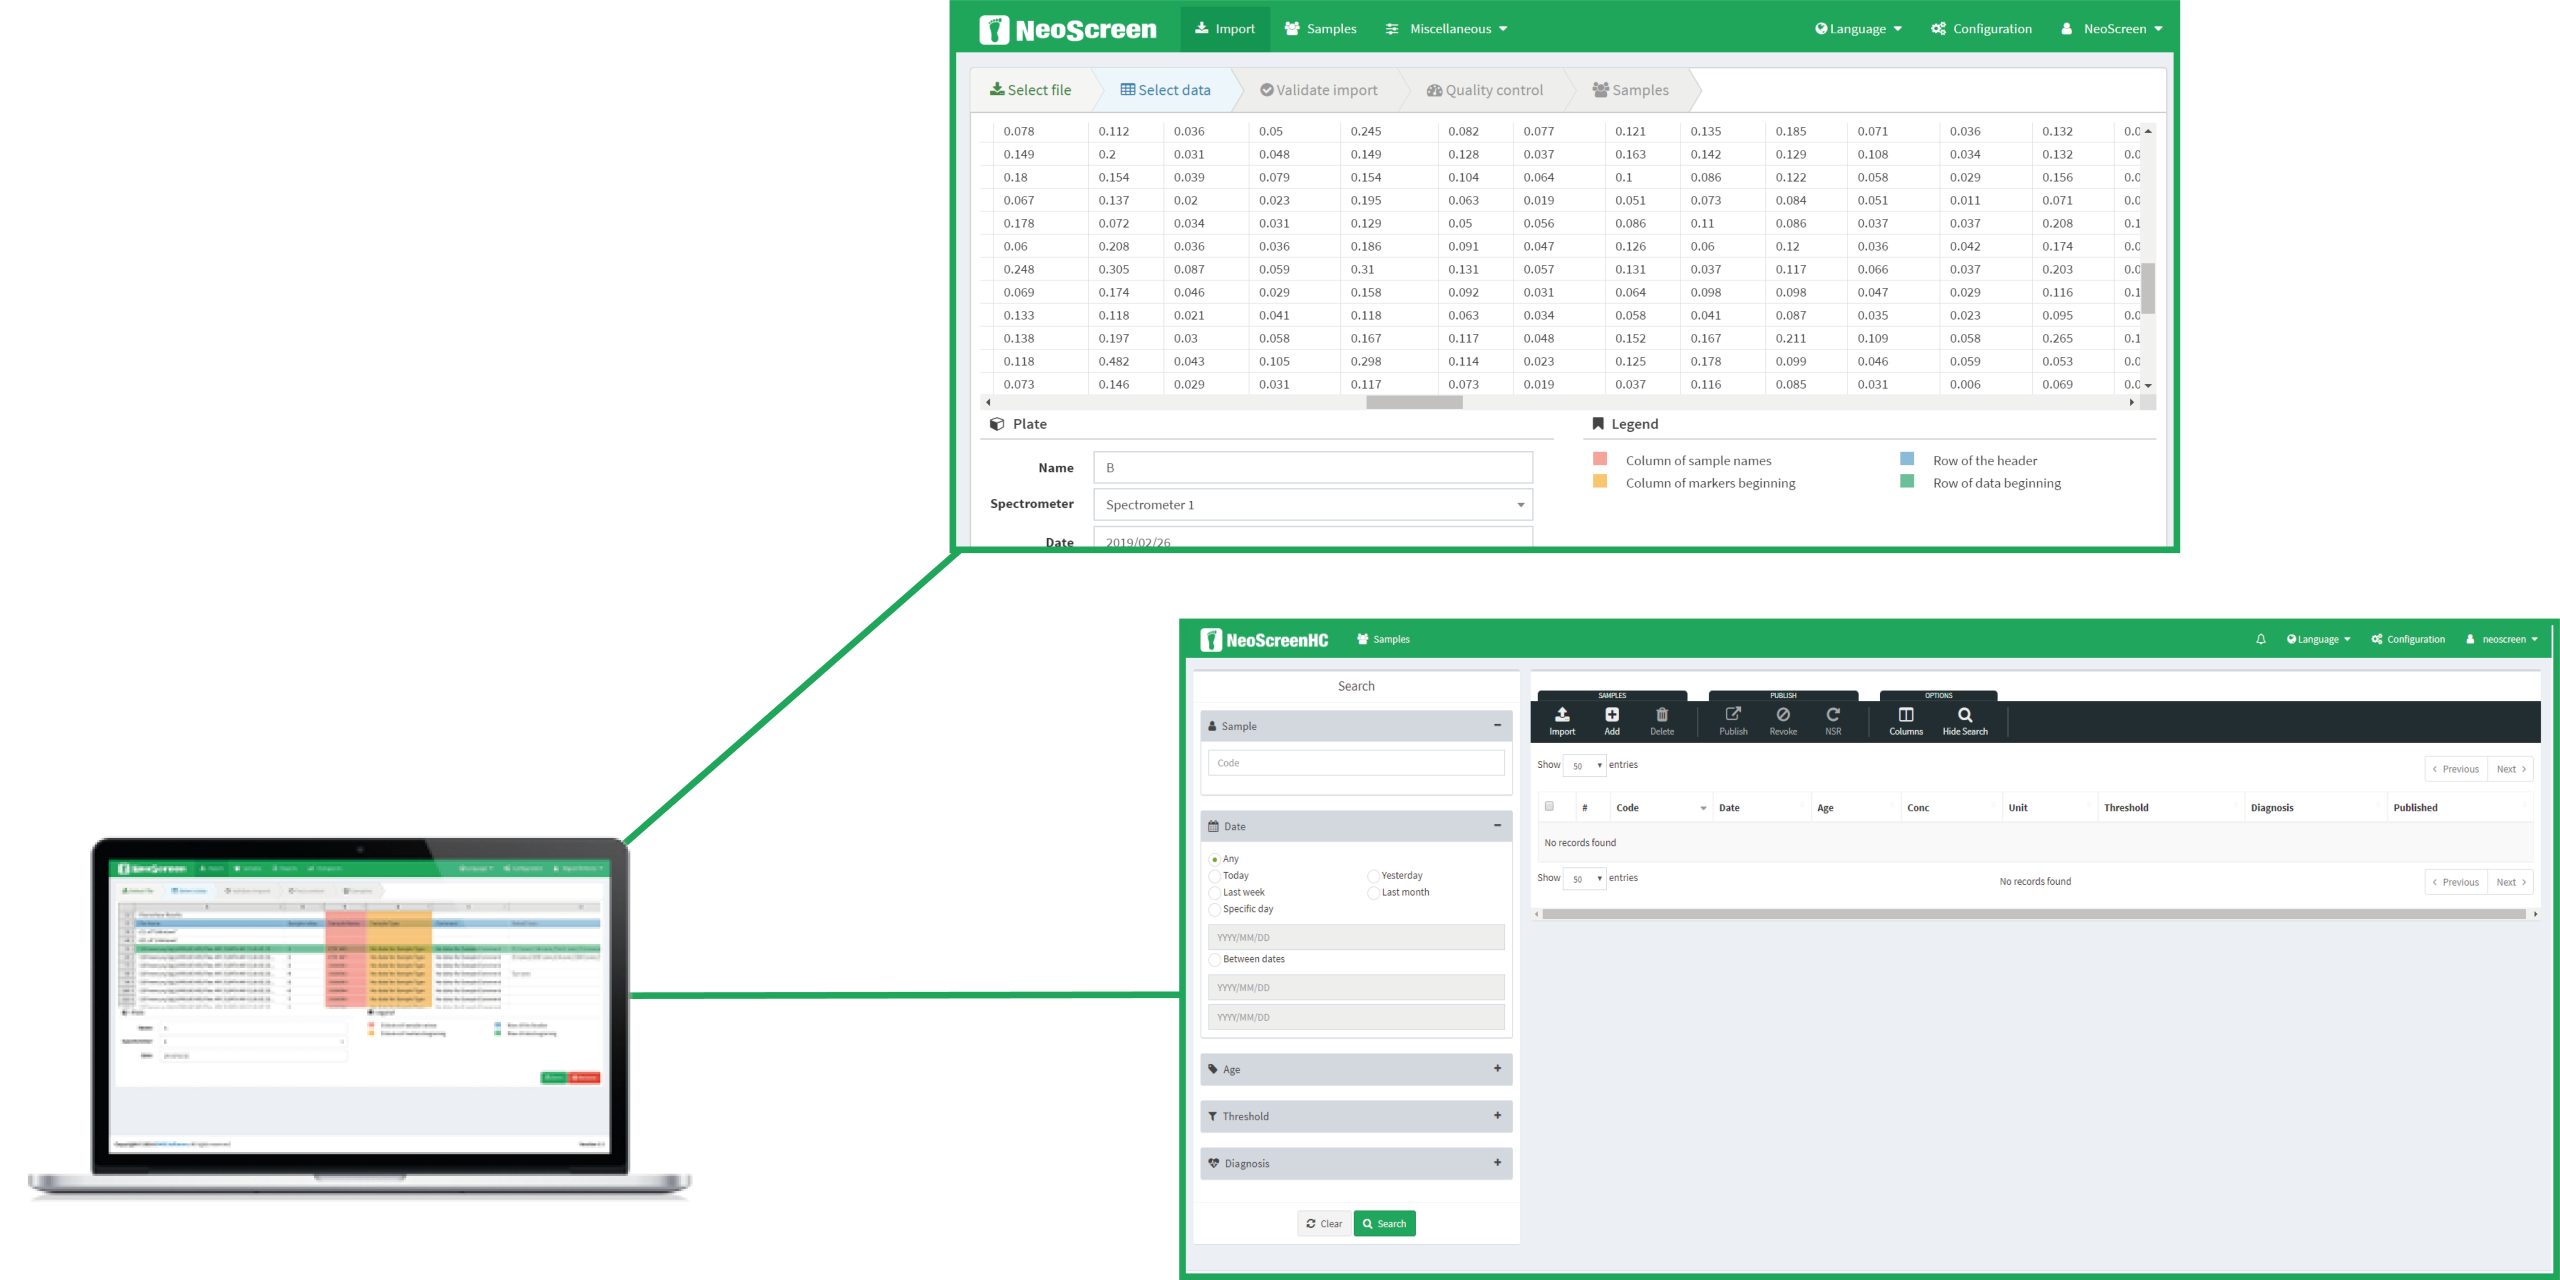Click the blue Row of the header swatch
The width and height of the screenshot is (2560, 1280).
1907,459
